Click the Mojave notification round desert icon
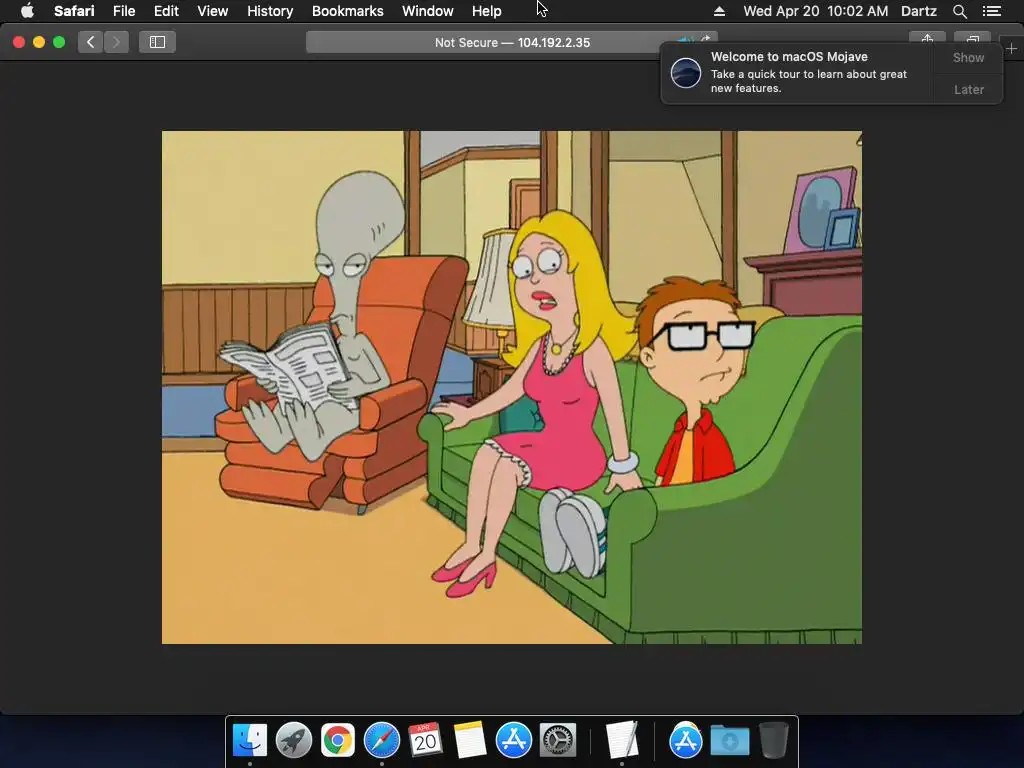 686,72
